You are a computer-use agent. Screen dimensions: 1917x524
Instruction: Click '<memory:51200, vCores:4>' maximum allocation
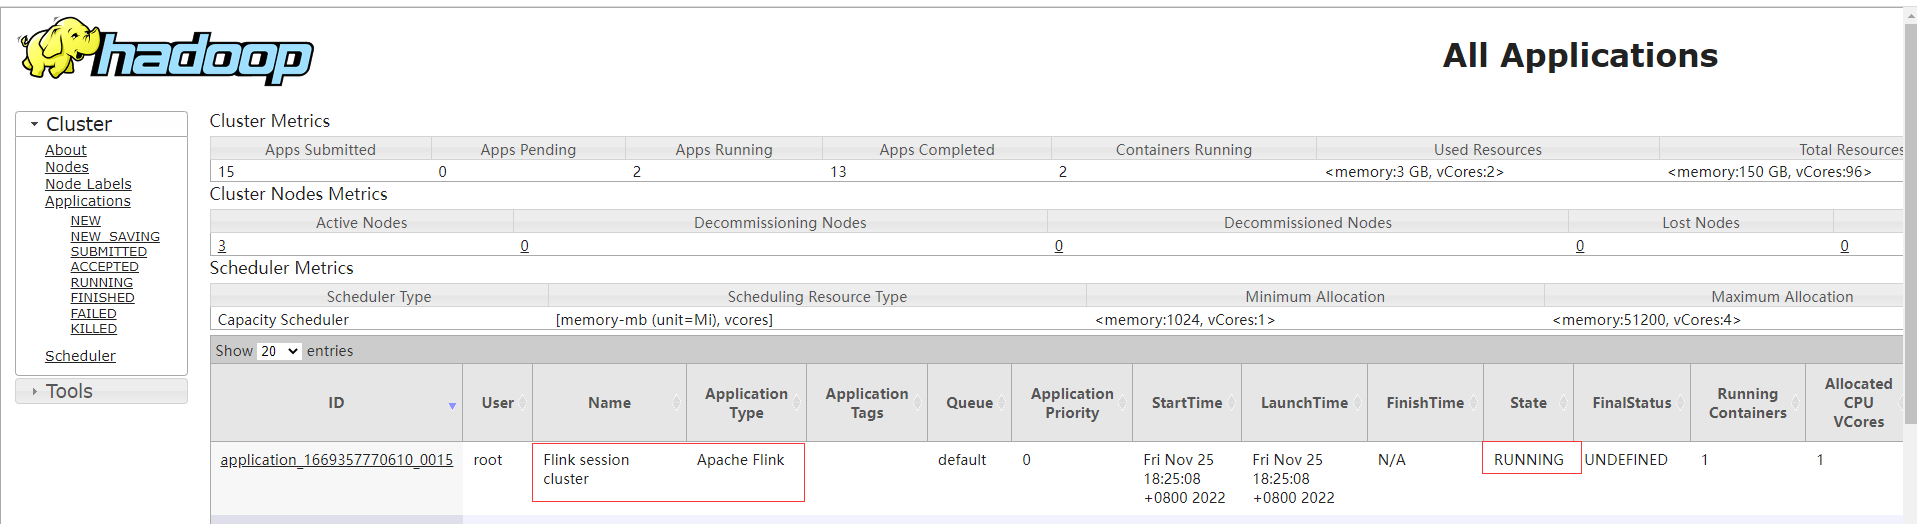point(1646,320)
